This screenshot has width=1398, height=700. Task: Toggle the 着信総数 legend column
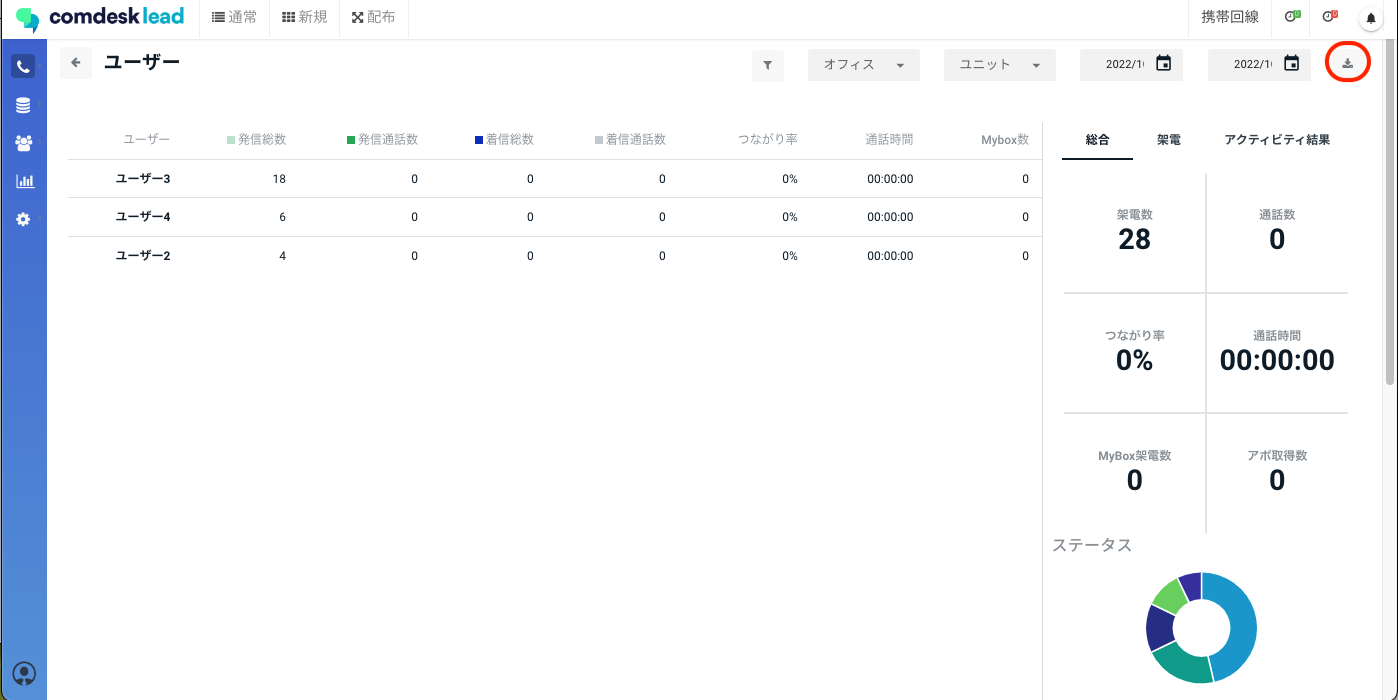click(504, 140)
